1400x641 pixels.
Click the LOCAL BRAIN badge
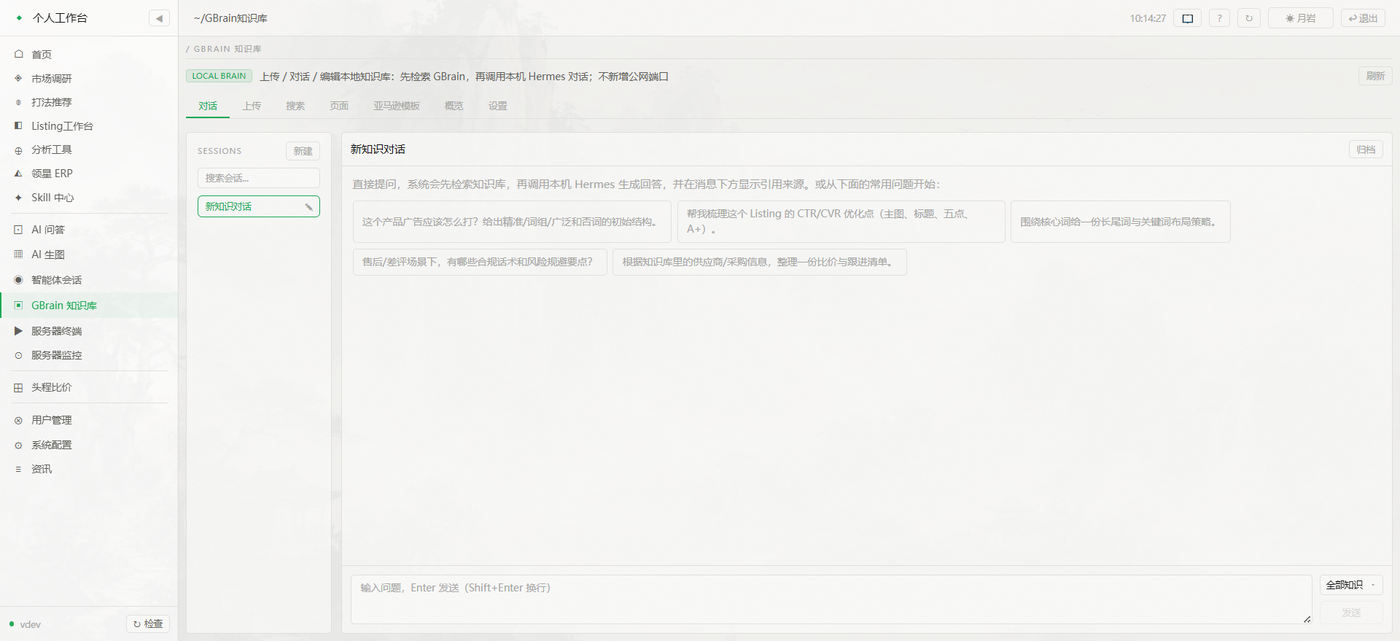point(219,76)
